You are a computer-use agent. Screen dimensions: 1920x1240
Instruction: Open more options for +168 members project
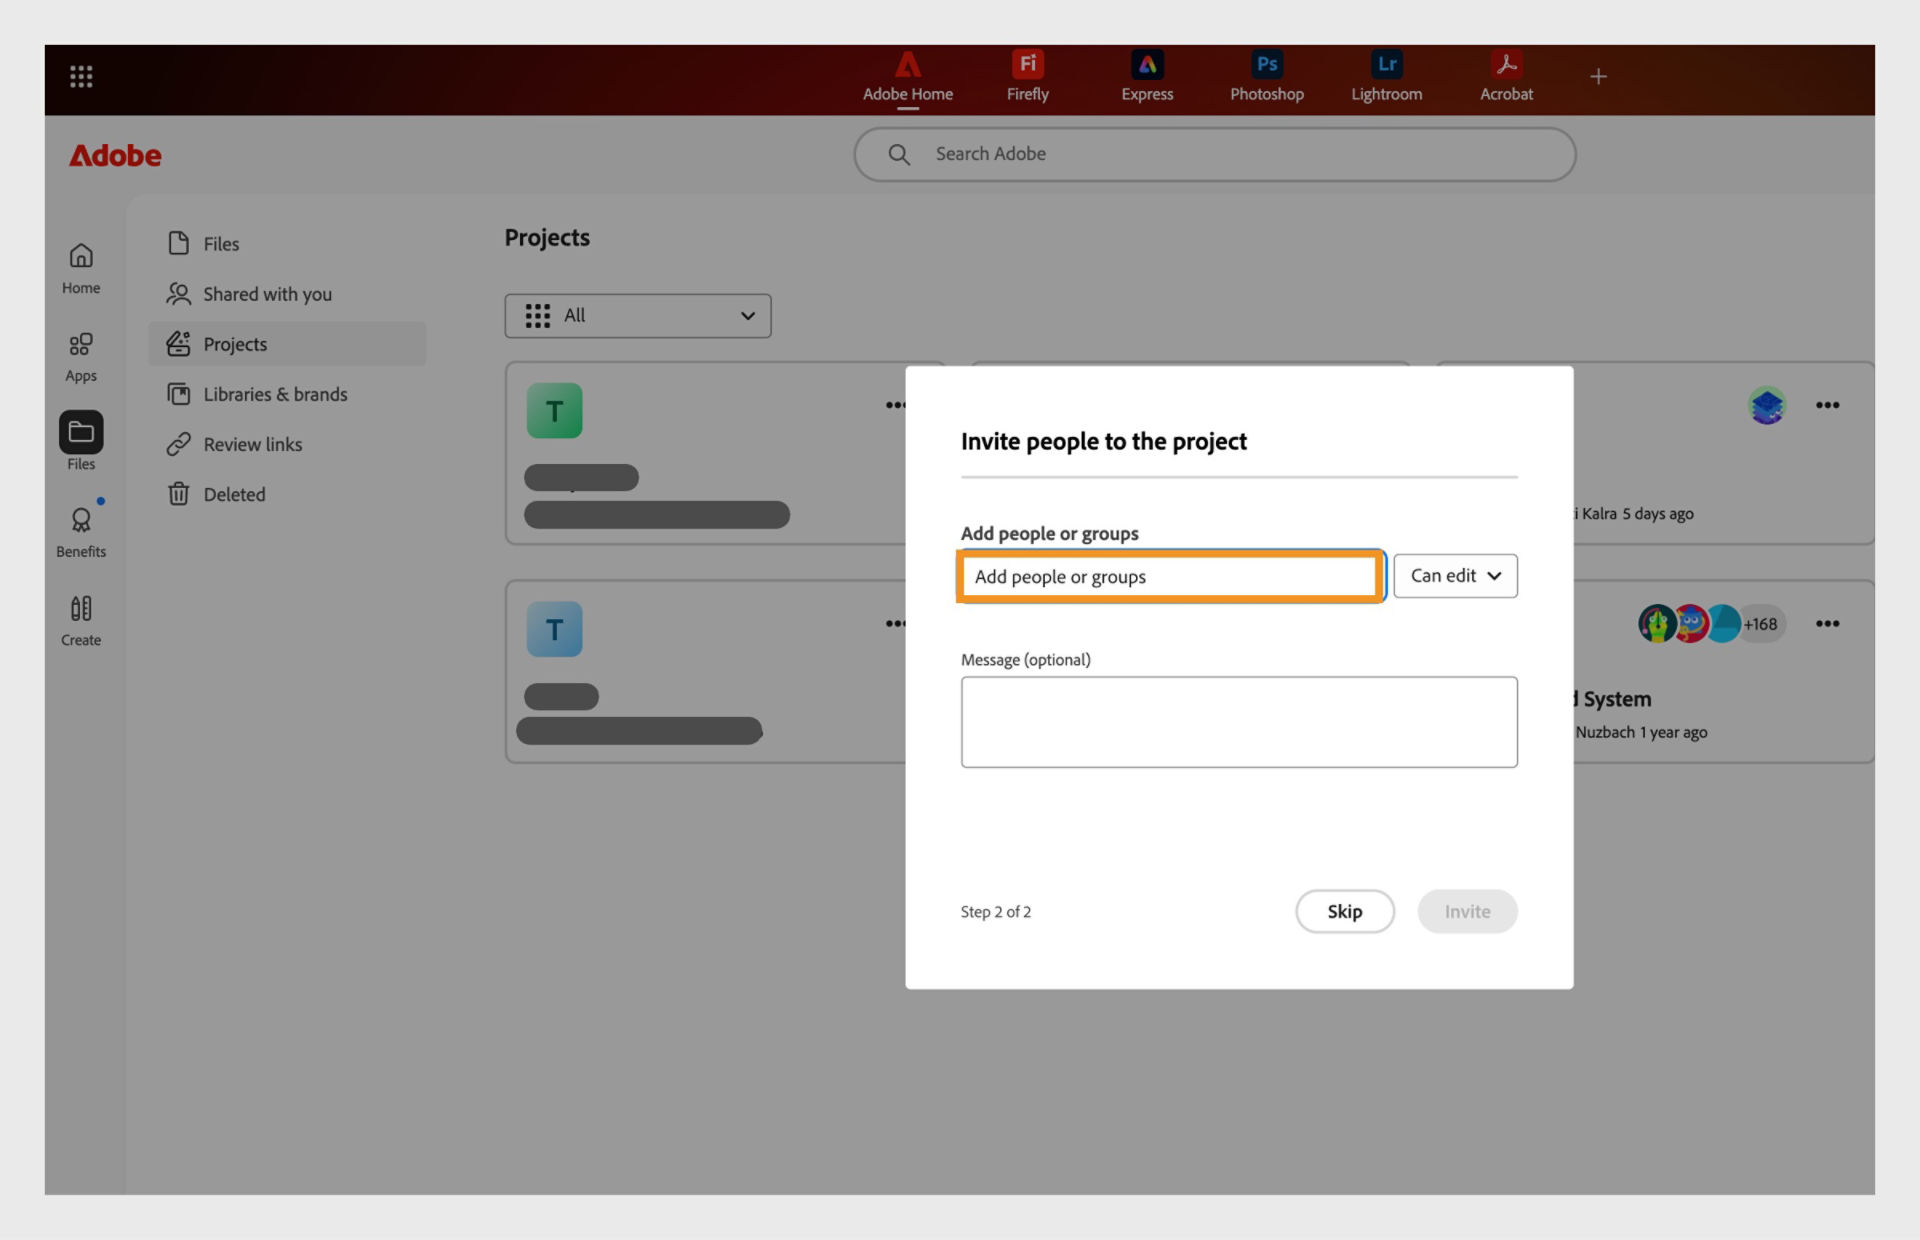click(1827, 624)
